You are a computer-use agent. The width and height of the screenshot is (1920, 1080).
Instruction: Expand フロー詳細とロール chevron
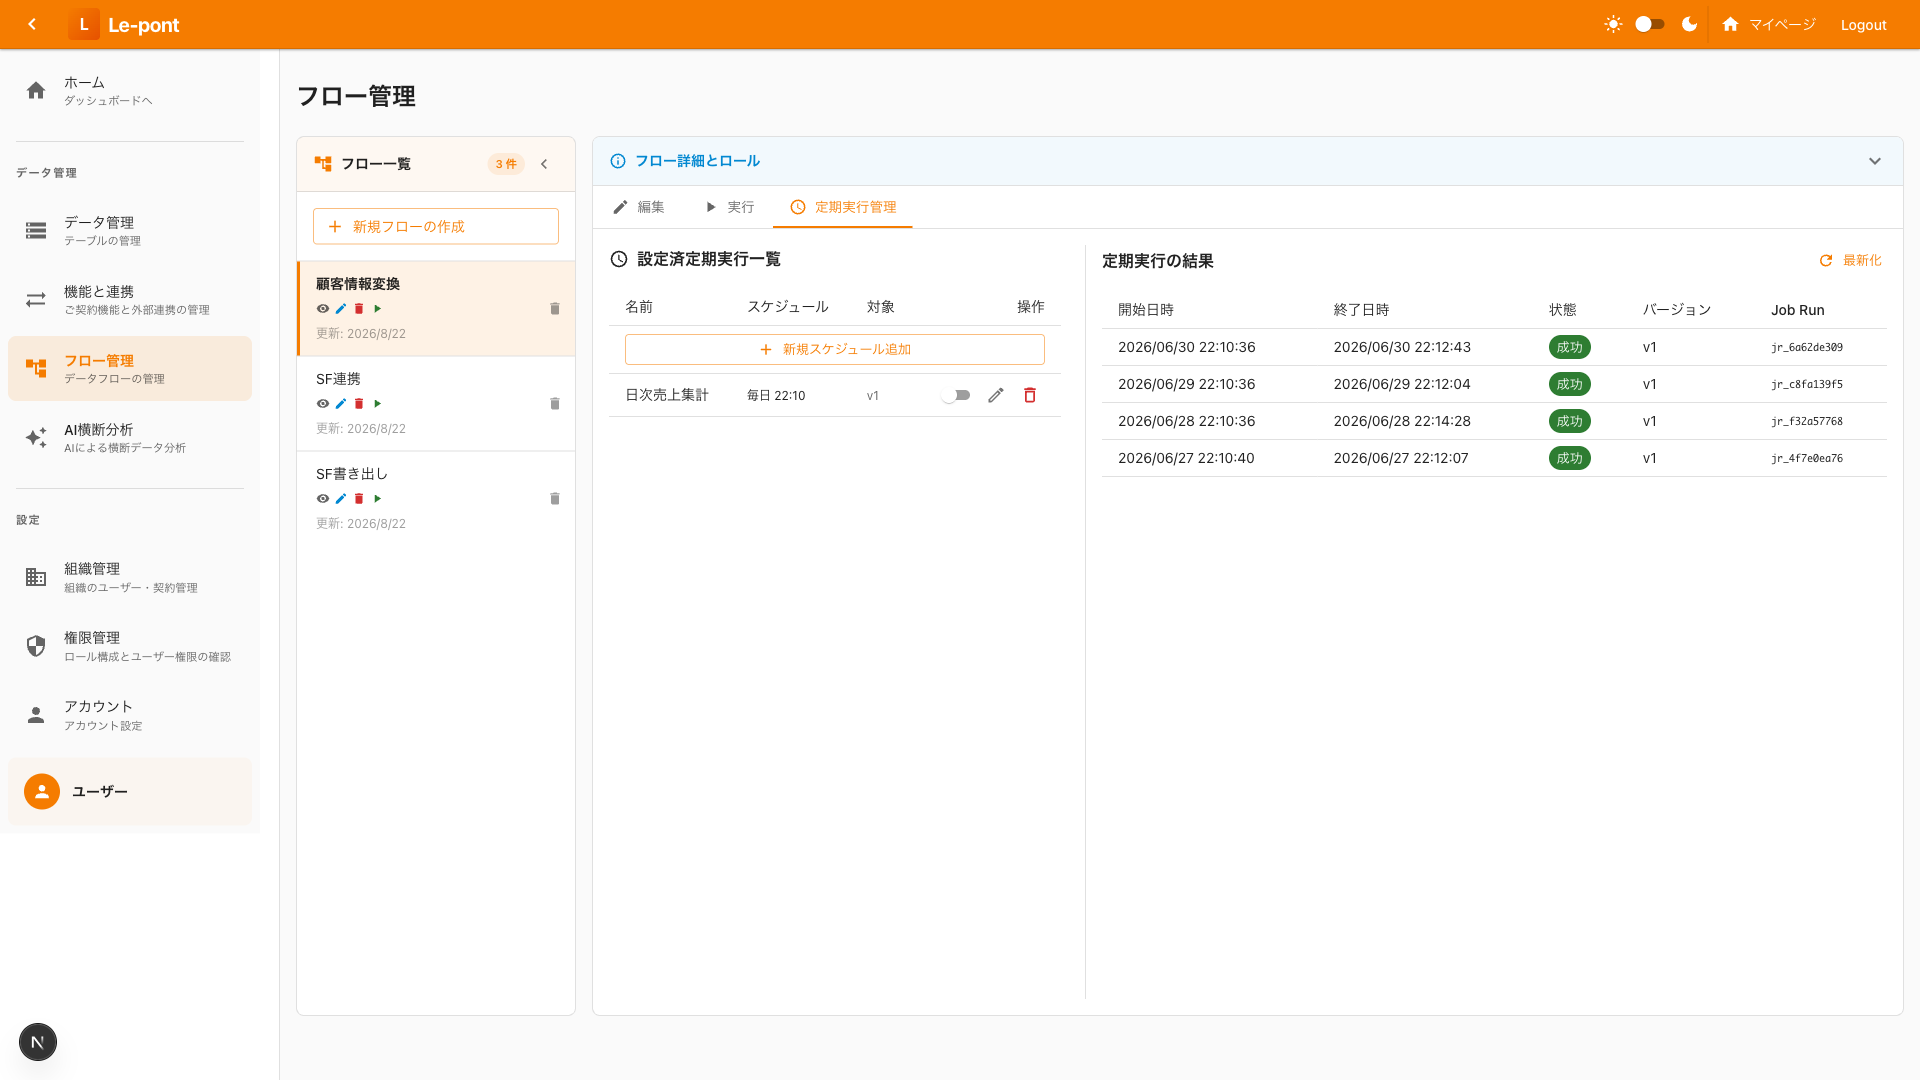(1875, 161)
